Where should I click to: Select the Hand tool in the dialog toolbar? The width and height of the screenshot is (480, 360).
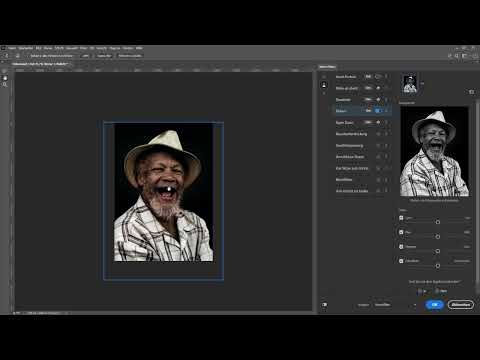pos(5,78)
